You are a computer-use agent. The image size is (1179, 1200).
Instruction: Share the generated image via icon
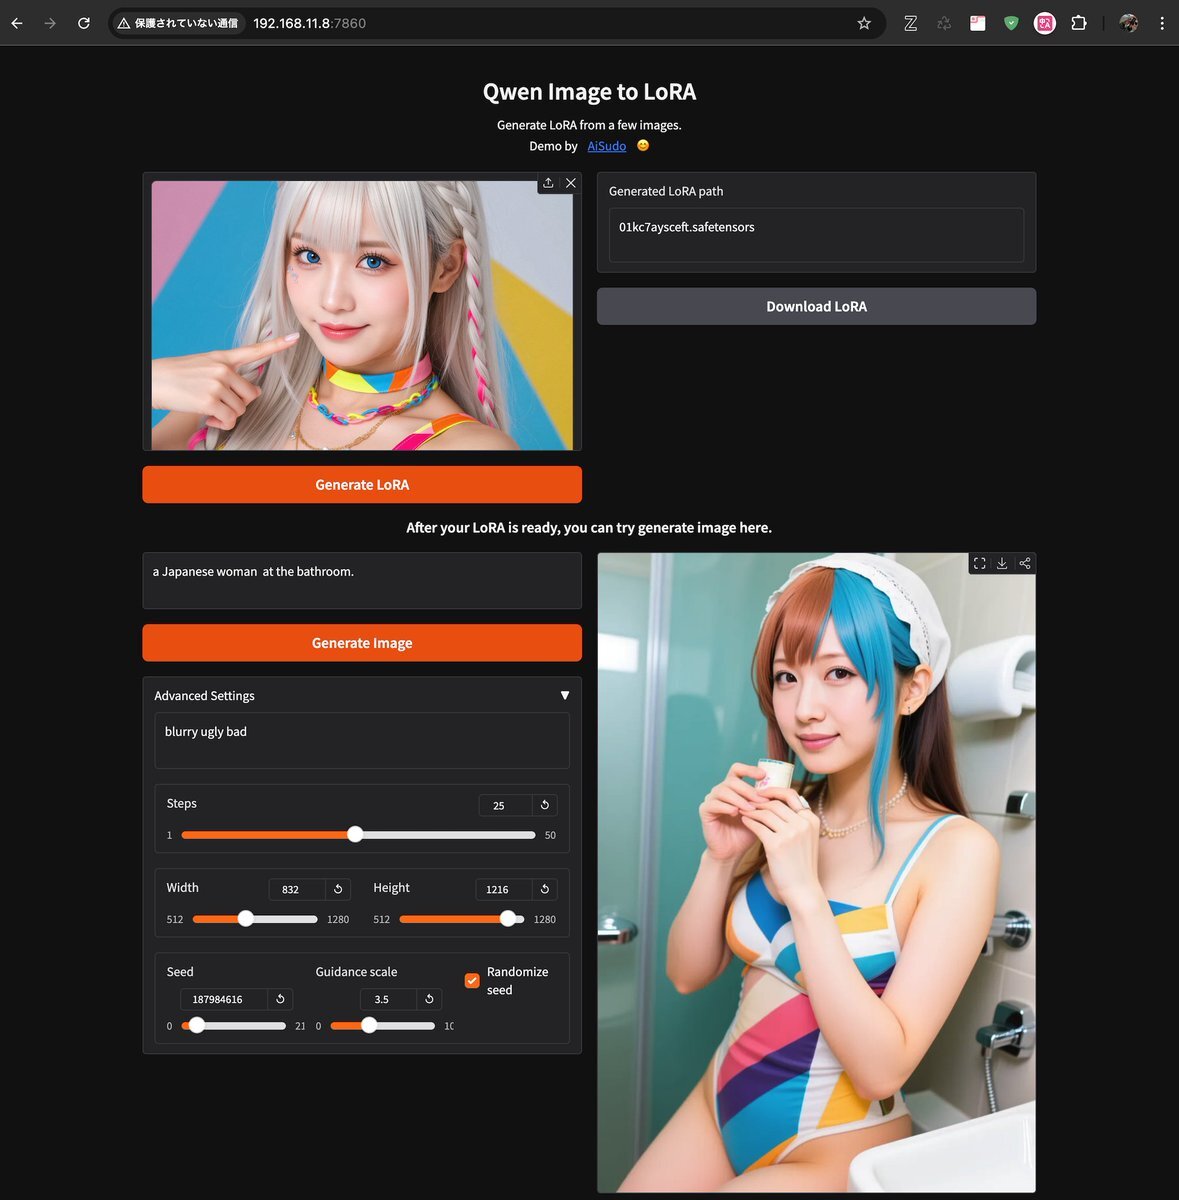pyautogui.click(x=1024, y=564)
